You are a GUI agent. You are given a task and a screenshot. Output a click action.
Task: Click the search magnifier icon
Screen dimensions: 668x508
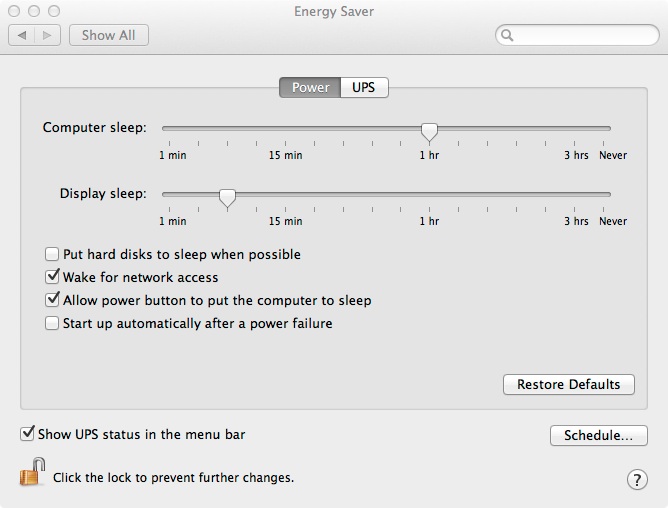click(x=507, y=35)
